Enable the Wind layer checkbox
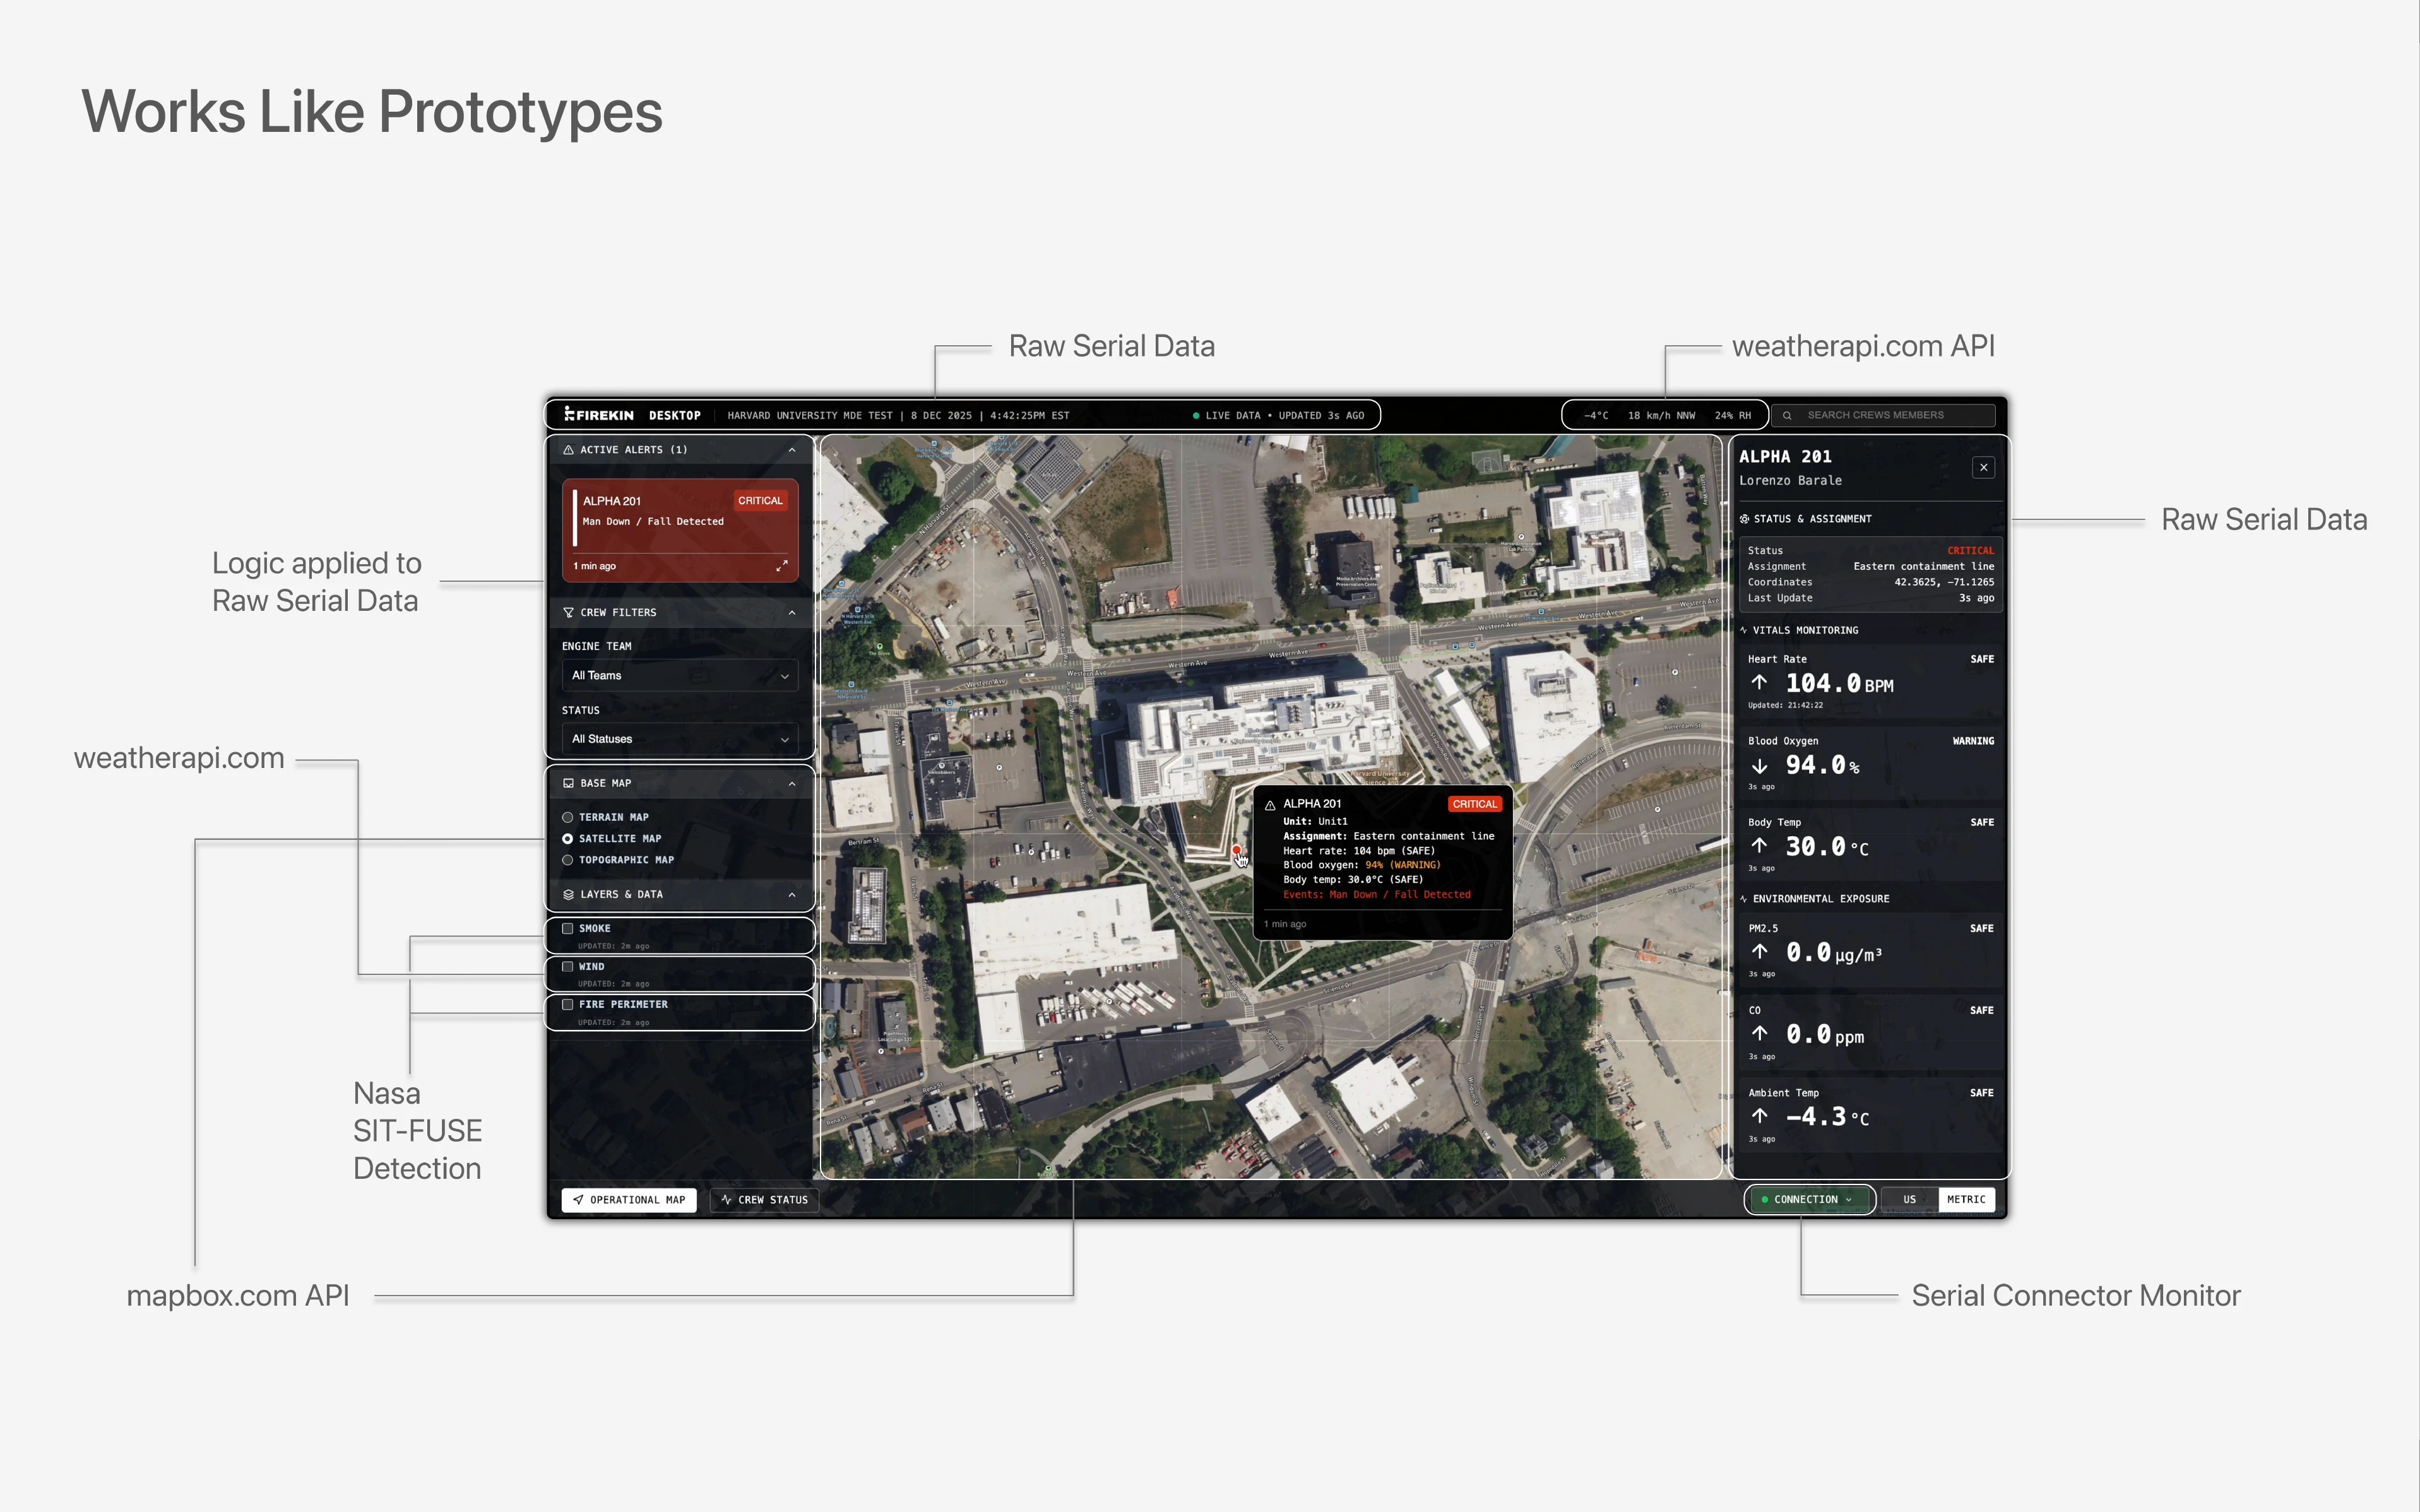The height and width of the screenshot is (1512, 2420). [x=568, y=967]
